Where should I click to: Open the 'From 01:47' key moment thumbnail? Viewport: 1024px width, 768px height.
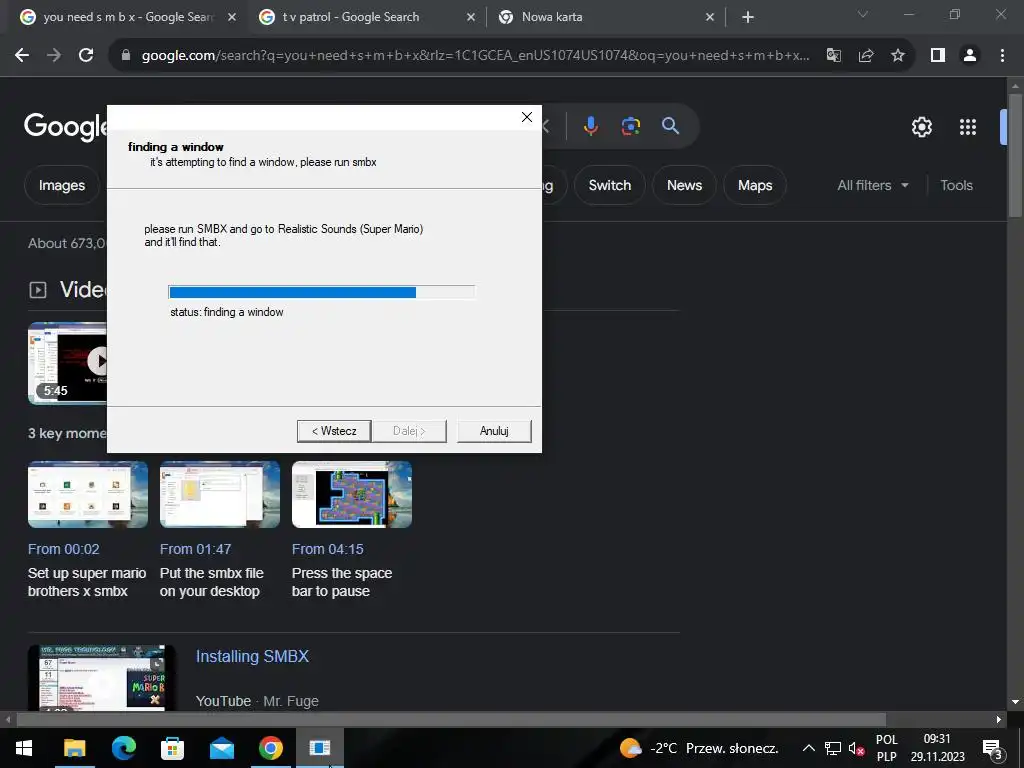point(220,494)
